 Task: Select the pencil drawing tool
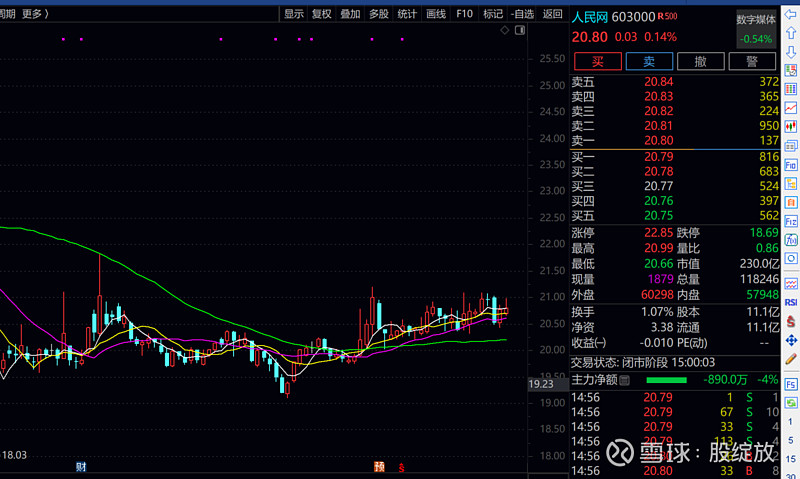tap(790, 359)
